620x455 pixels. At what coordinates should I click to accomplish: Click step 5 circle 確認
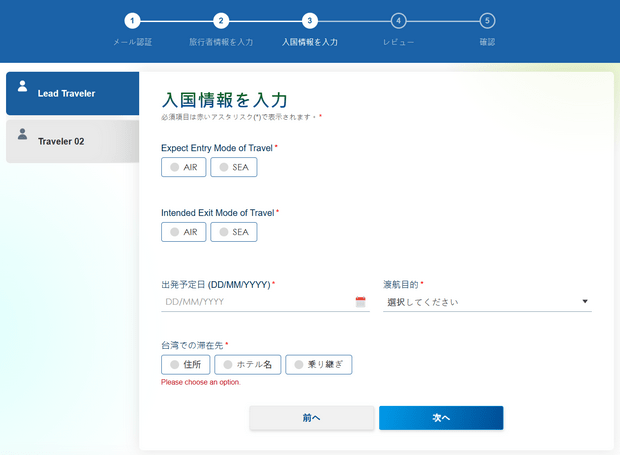[x=487, y=20]
